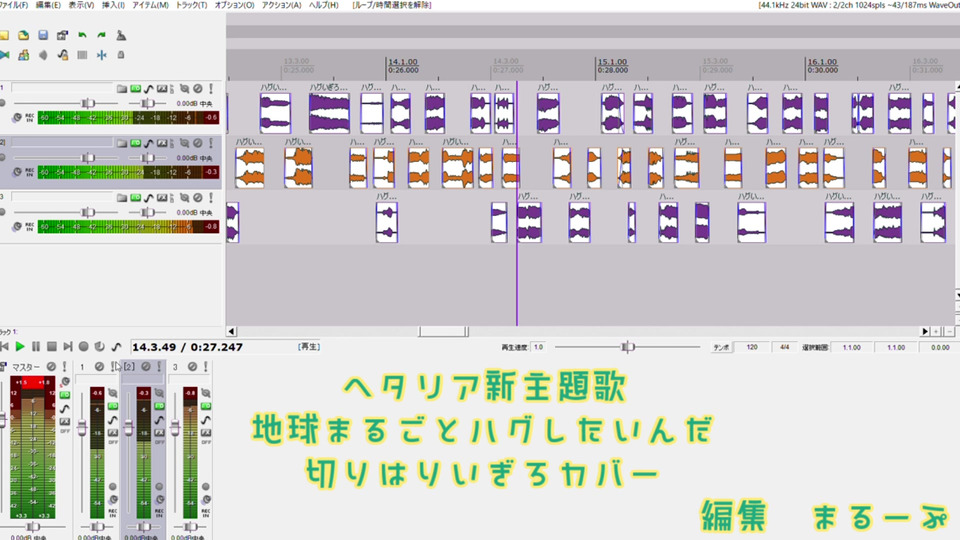Open mixer channel 1 REC IN menu
This screenshot has height=540, width=960.
[x=113, y=512]
